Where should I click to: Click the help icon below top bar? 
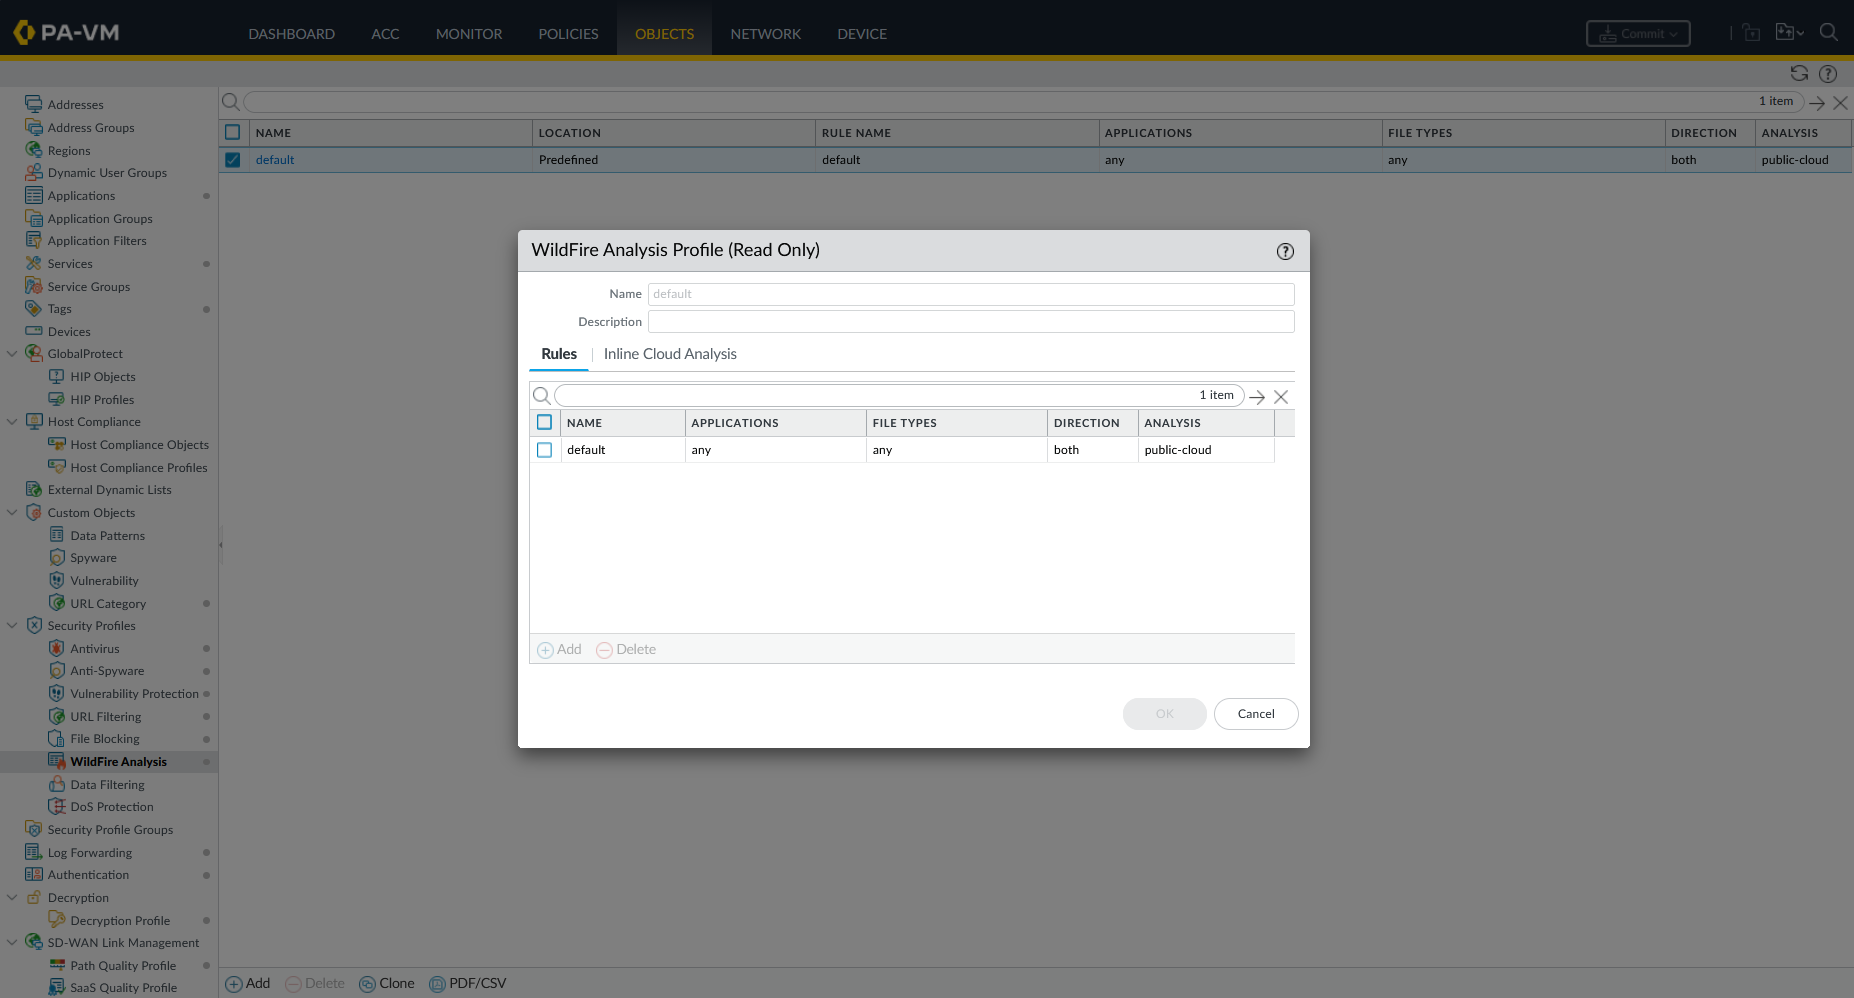1828,73
